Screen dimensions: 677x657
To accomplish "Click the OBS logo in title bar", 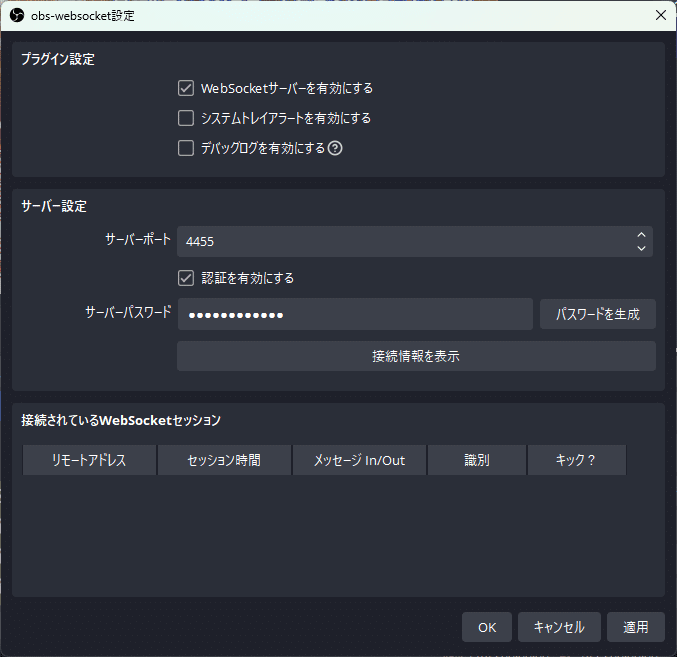I will tap(17, 16).
